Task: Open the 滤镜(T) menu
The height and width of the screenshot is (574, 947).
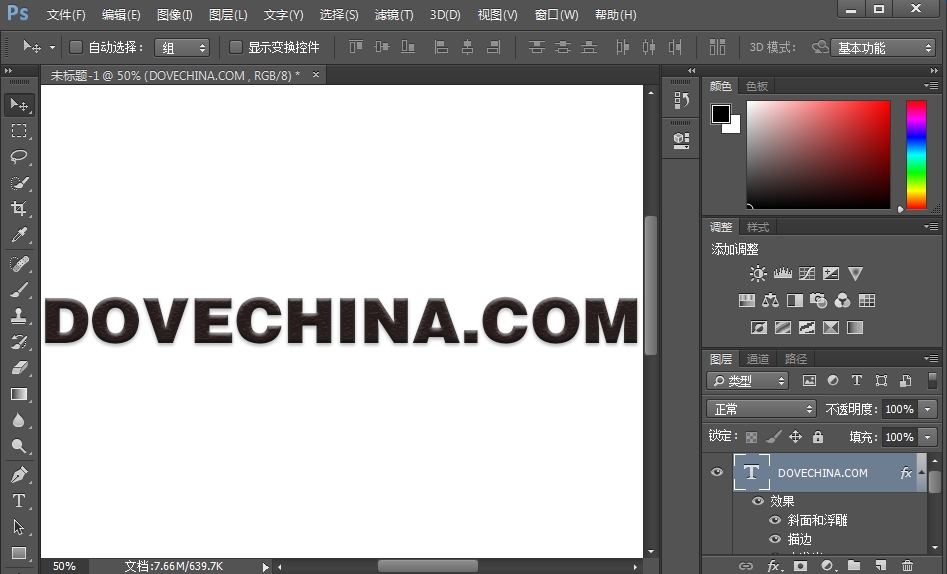Action: [393, 15]
